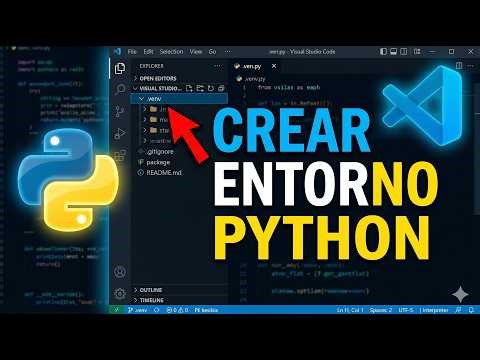Click the New Folder icon in Explorer
The height and width of the screenshot is (360, 480).
point(200,88)
